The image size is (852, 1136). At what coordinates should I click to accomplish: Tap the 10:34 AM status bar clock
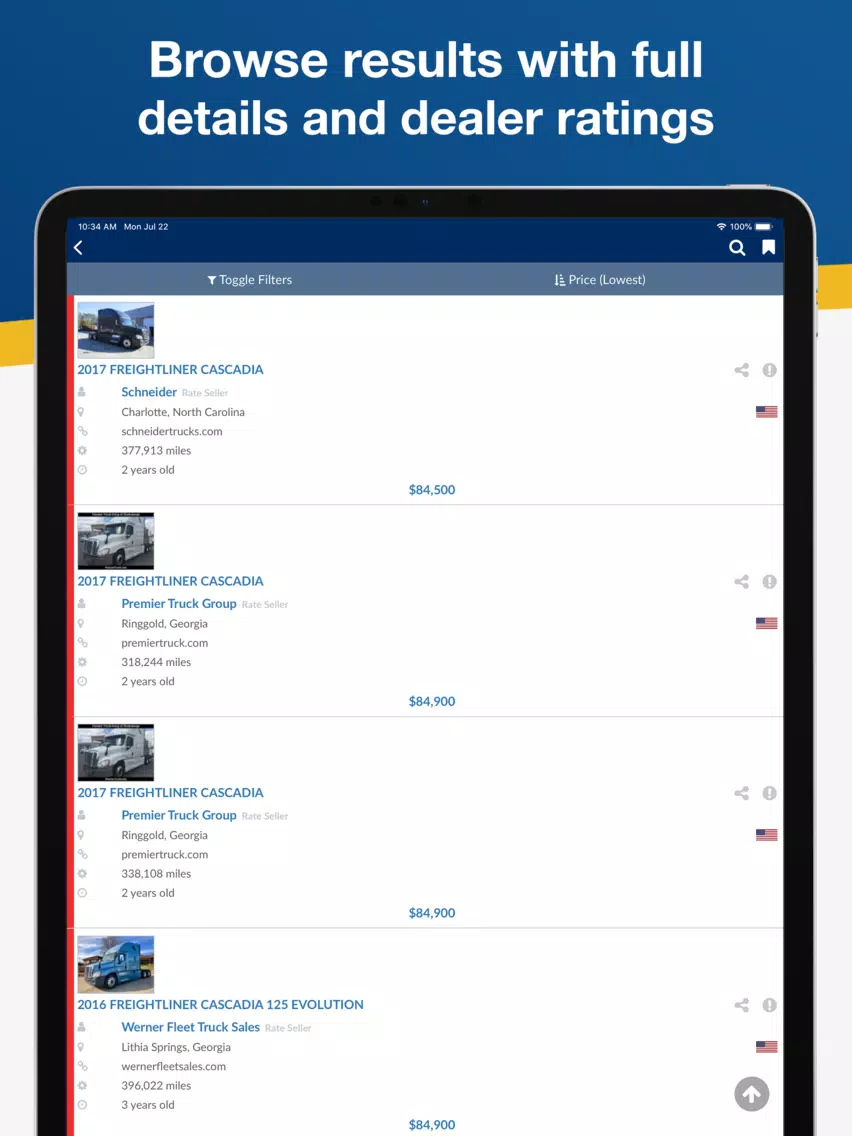point(97,227)
